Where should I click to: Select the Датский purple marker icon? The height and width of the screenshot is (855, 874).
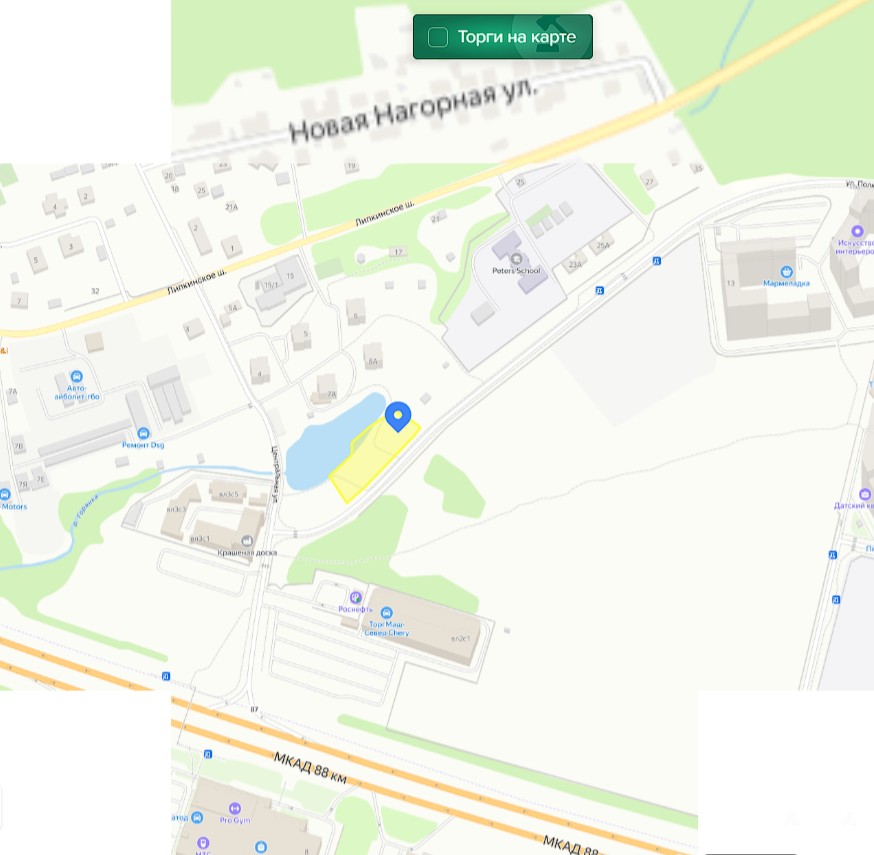tap(865, 494)
